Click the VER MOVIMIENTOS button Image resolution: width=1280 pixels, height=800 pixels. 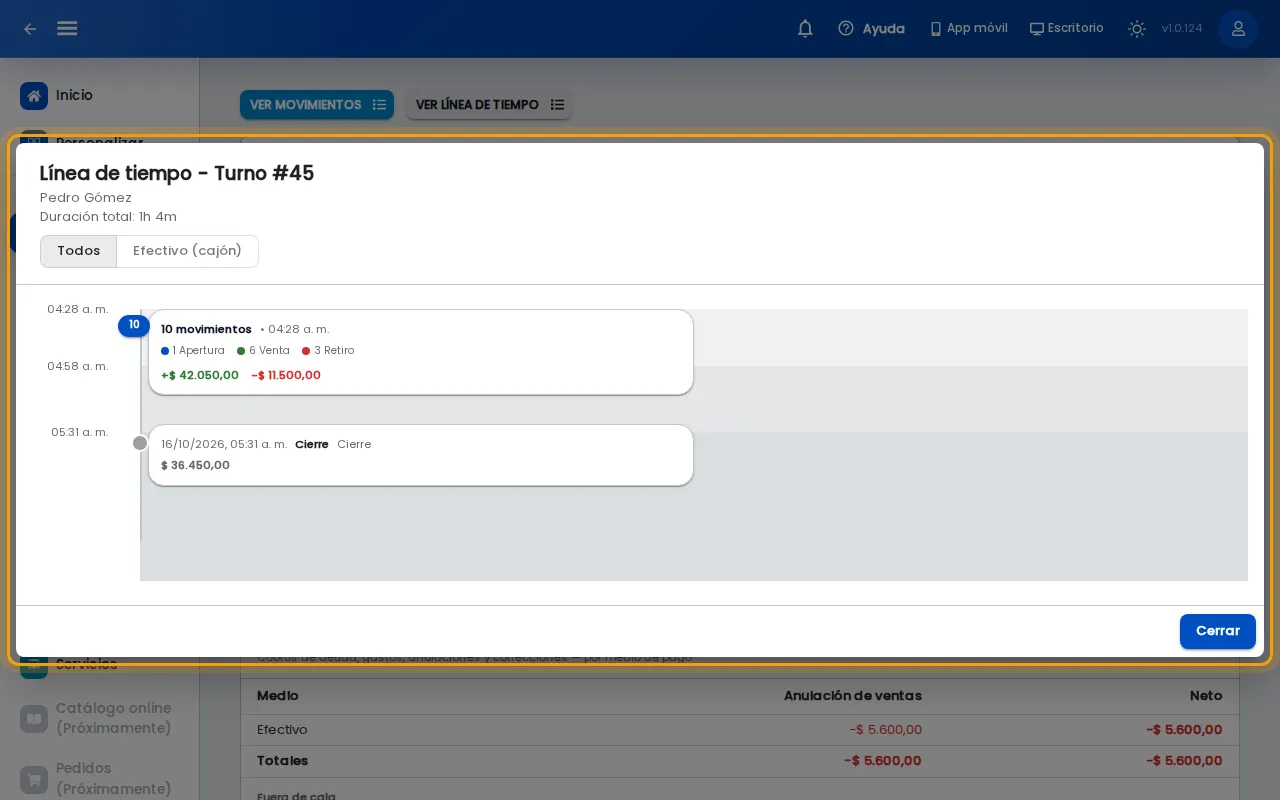tap(317, 105)
